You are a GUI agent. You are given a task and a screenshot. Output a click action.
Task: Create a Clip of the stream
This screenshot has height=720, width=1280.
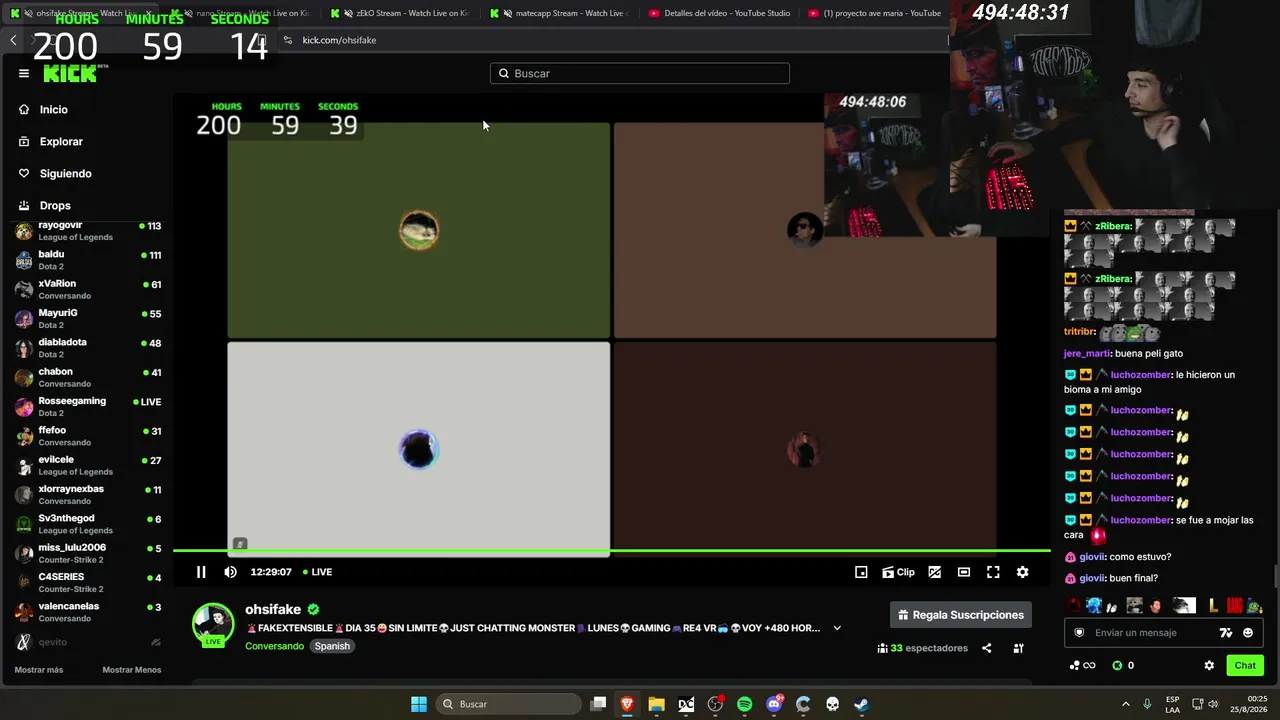click(898, 572)
